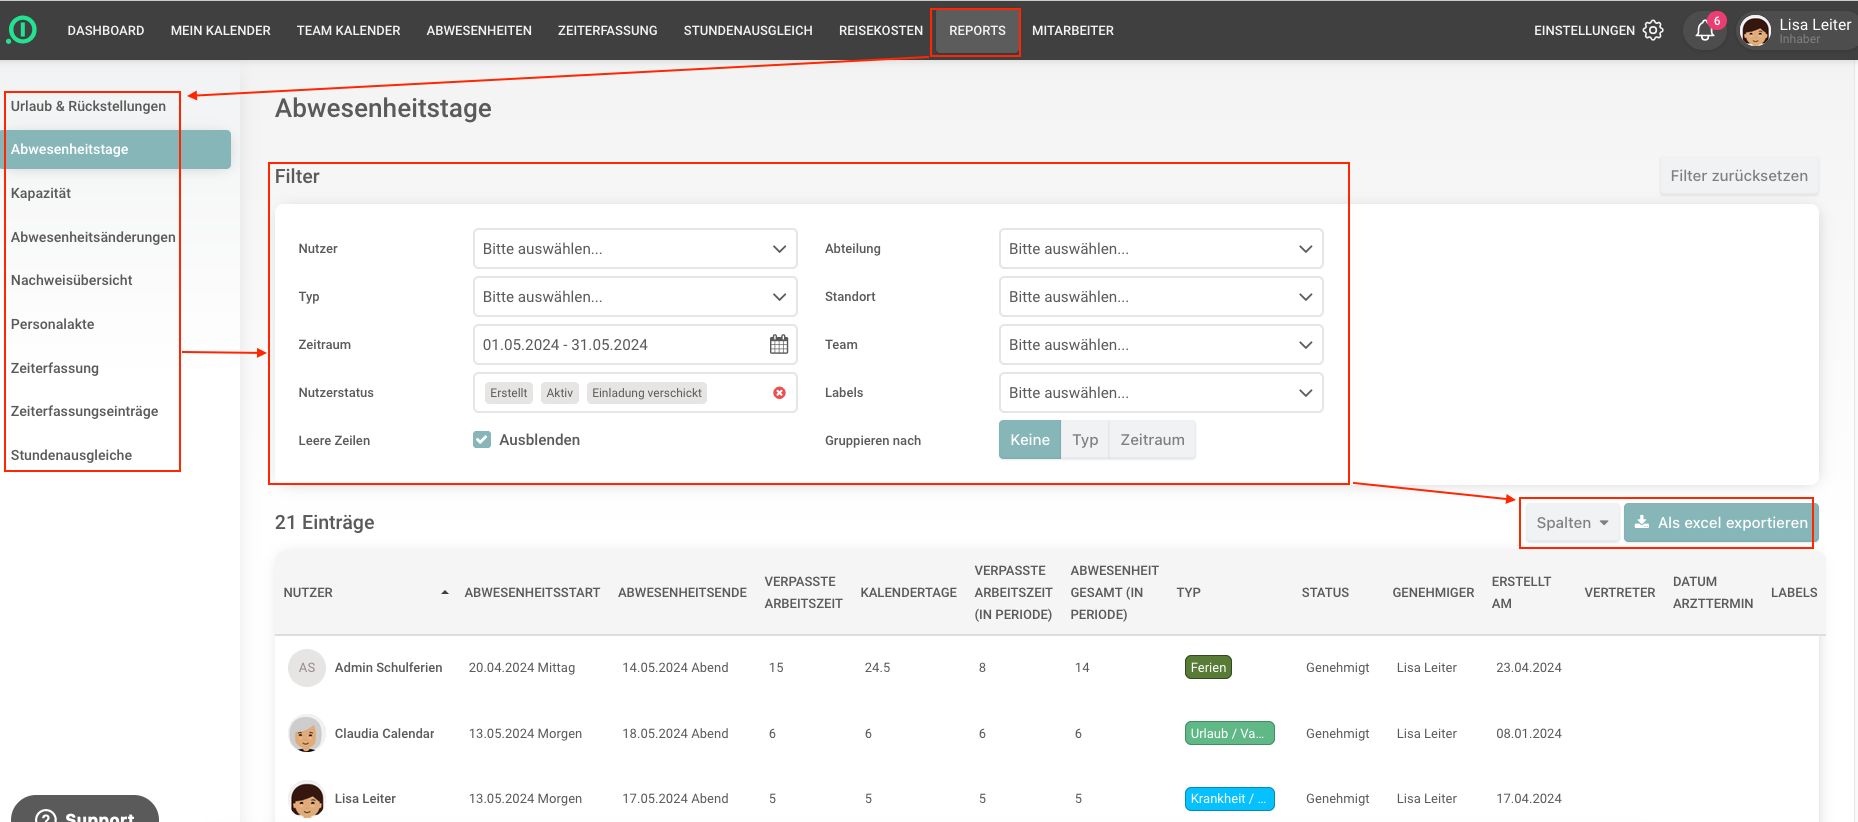Select the Reports navigation tab

977,31
